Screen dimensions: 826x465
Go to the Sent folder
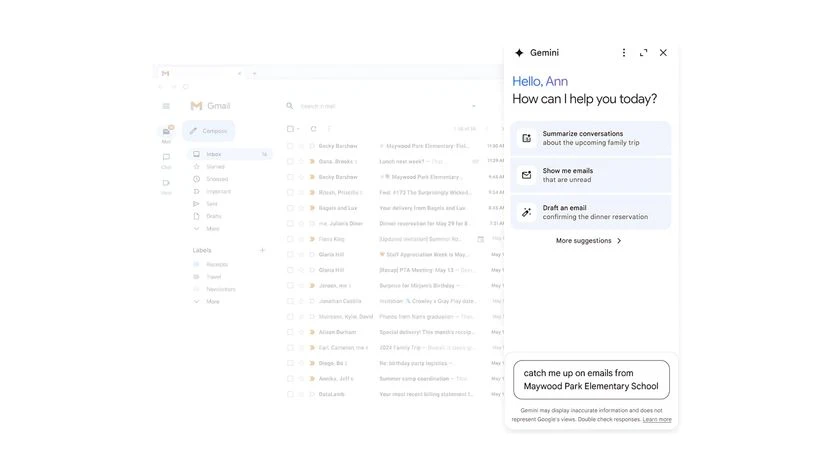(x=211, y=203)
